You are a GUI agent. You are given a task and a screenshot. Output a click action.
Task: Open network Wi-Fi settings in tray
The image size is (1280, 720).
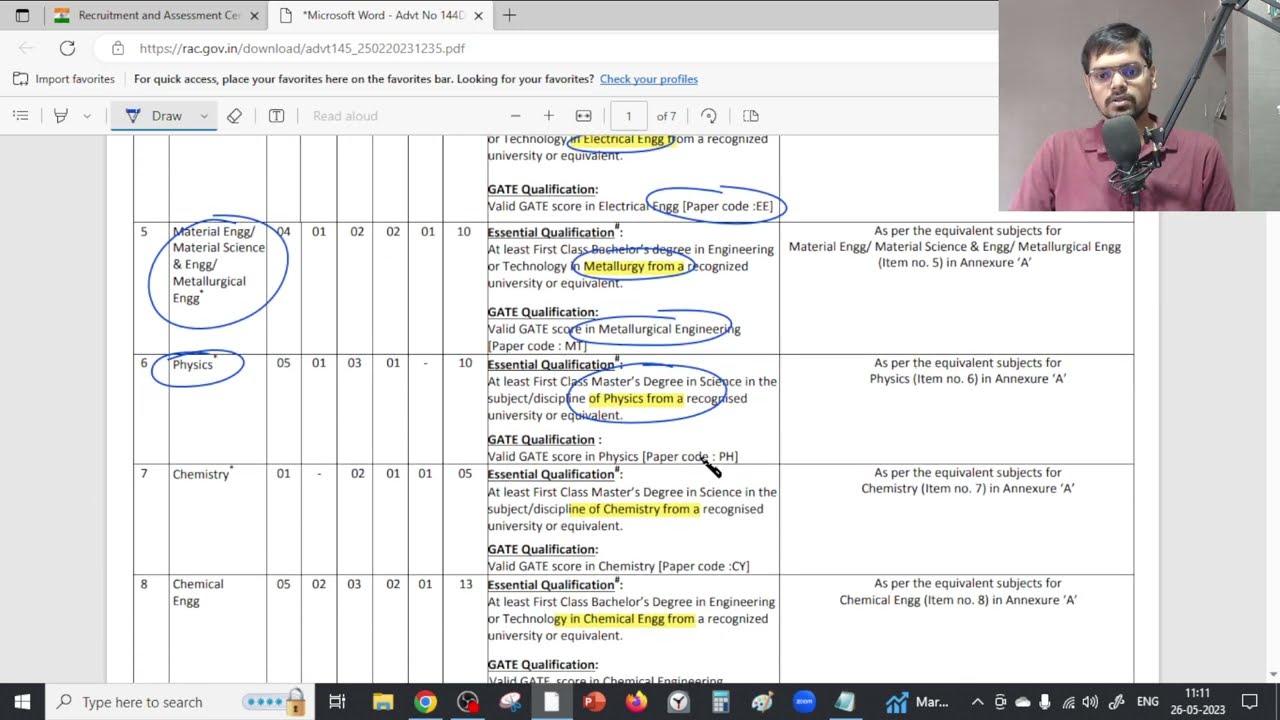pyautogui.click(x=1068, y=701)
